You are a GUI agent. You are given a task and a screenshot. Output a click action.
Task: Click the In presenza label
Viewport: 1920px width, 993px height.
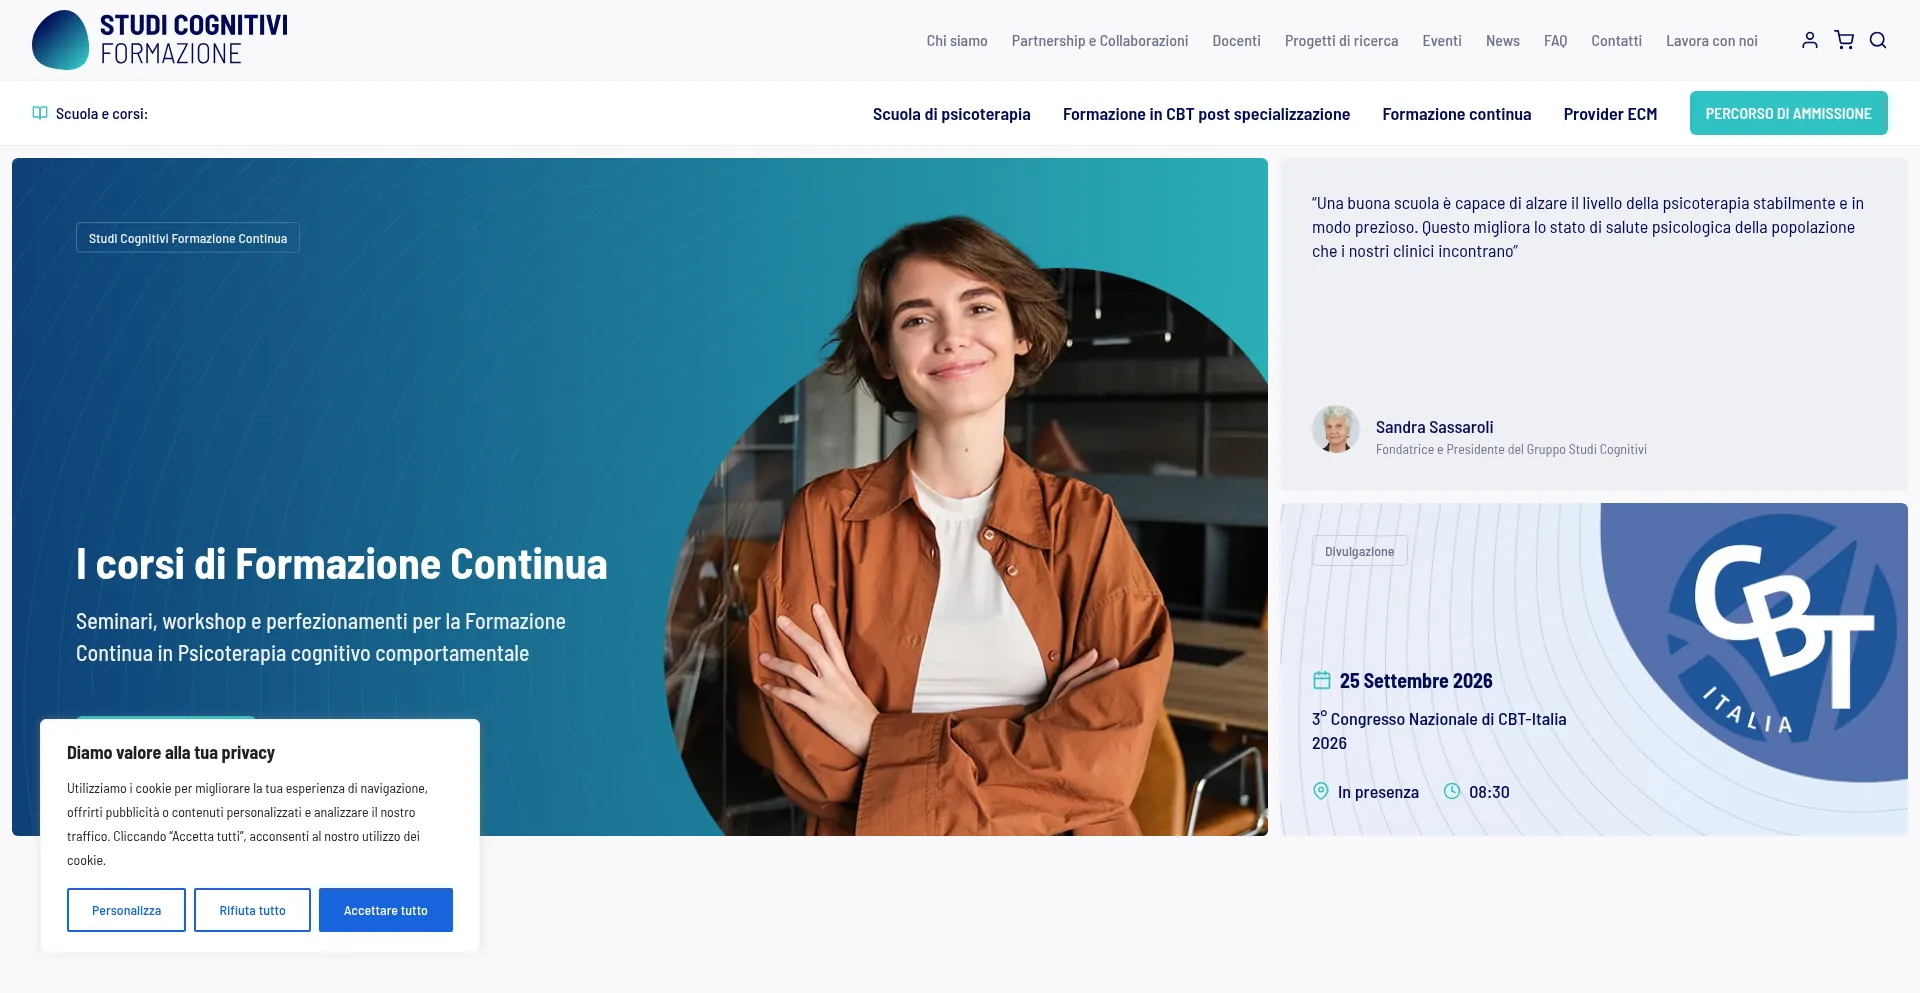1378,792
